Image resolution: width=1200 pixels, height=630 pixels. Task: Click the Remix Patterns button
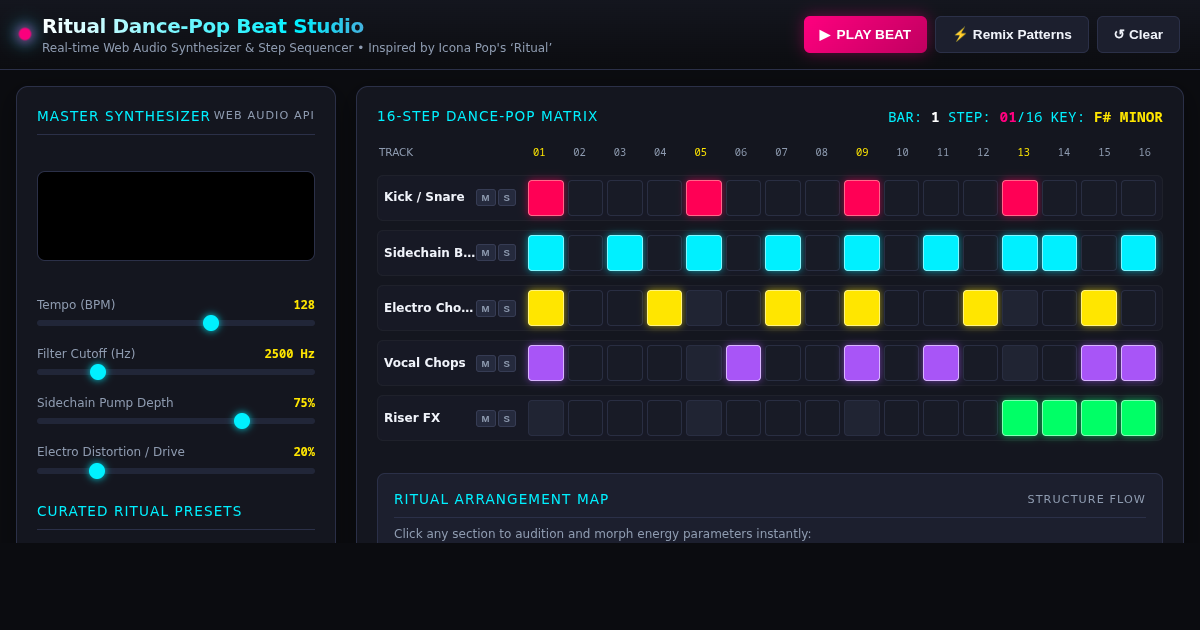[x=1012, y=34]
